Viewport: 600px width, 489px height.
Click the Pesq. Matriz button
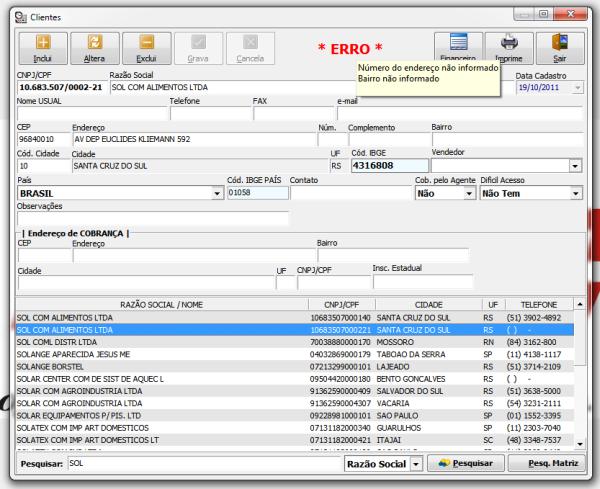click(547, 463)
